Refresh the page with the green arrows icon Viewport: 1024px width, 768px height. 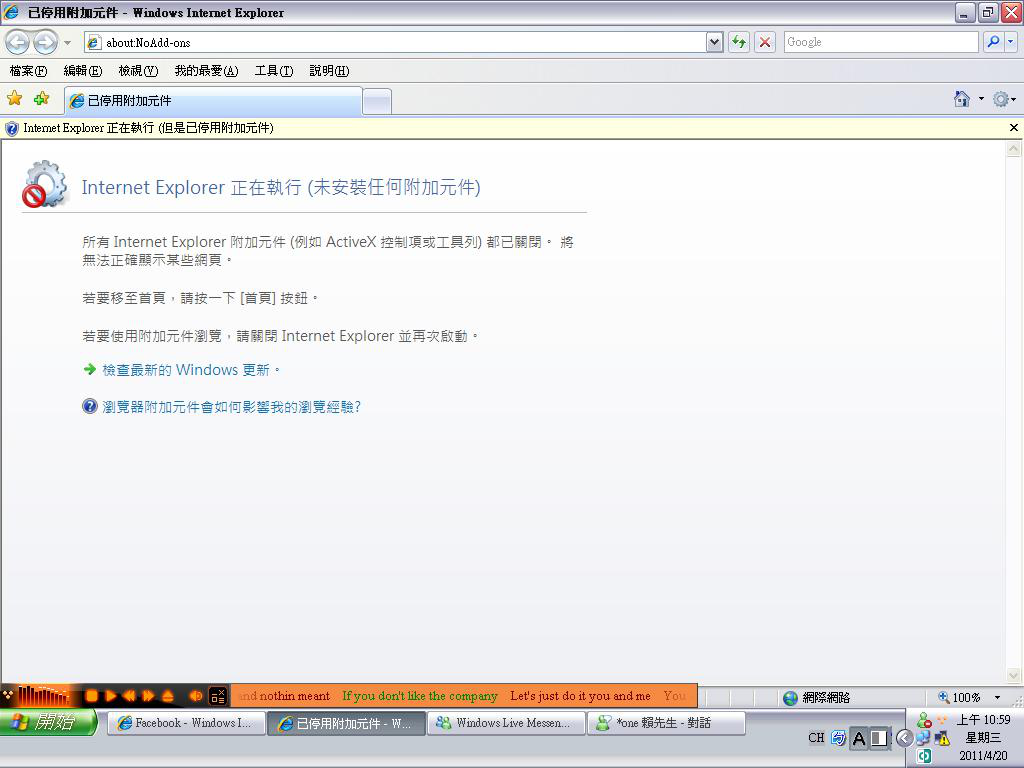[x=739, y=42]
